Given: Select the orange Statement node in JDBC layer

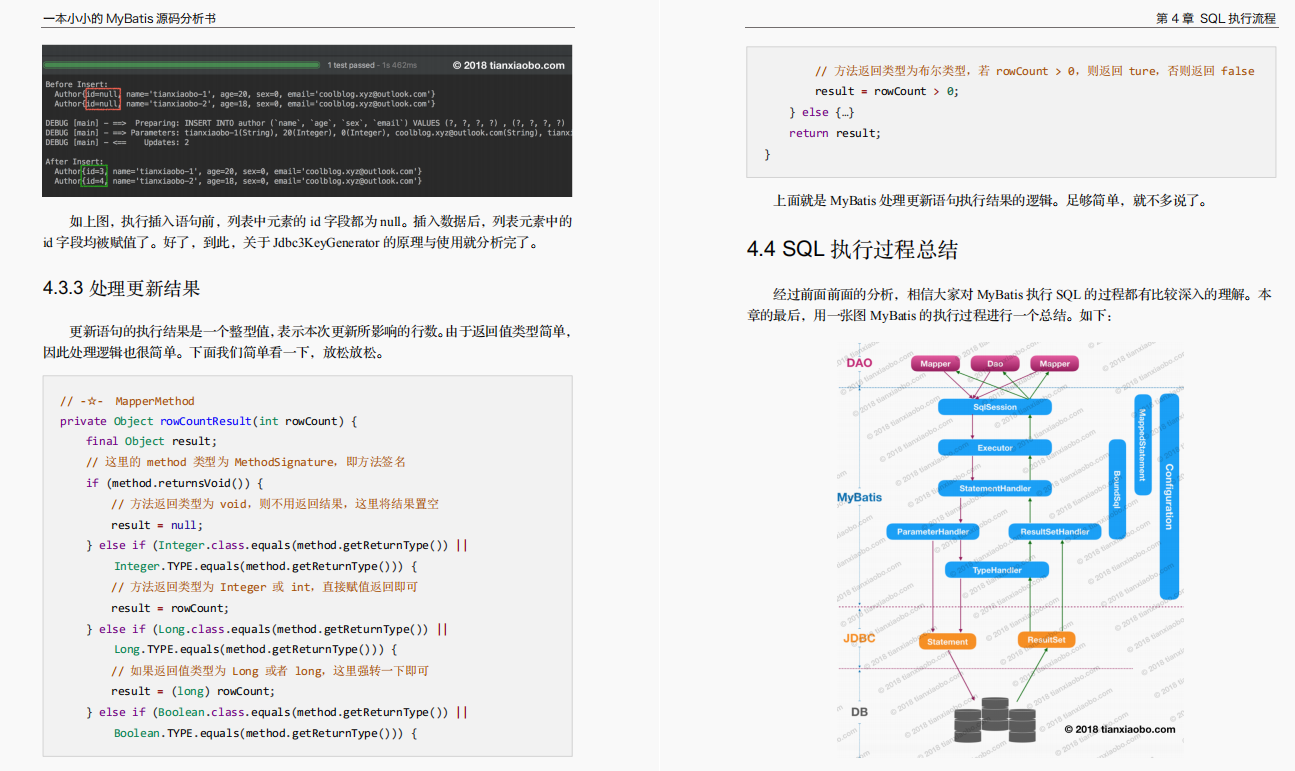Looking at the screenshot, I should coord(947,641).
